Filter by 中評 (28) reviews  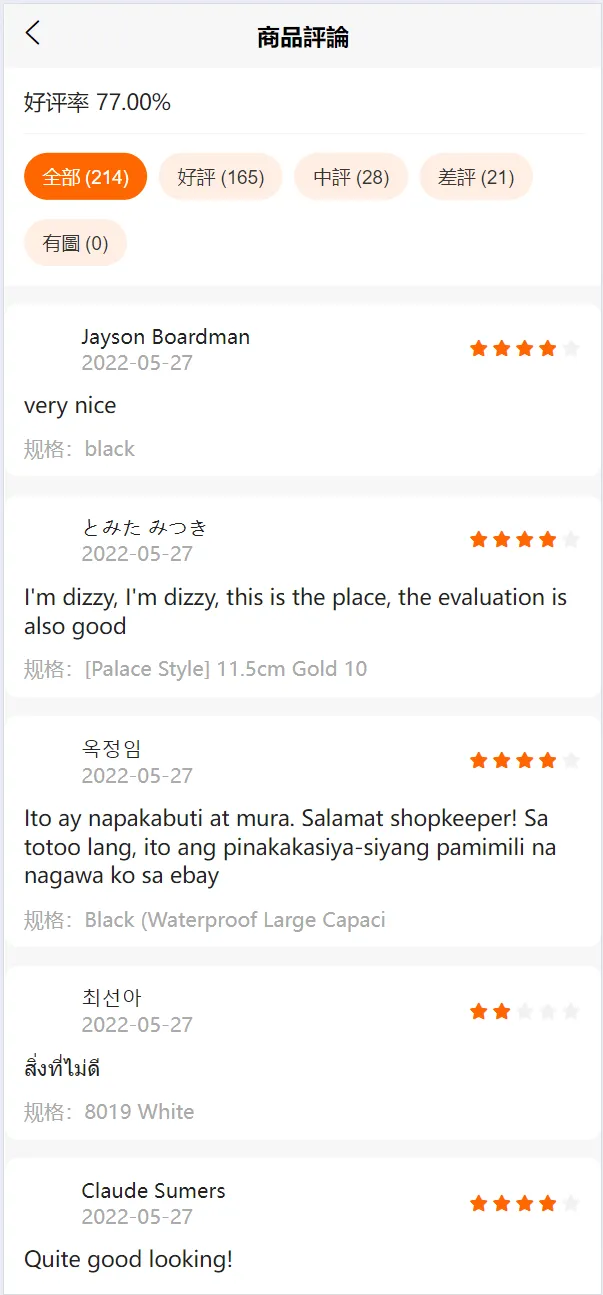click(351, 178)
